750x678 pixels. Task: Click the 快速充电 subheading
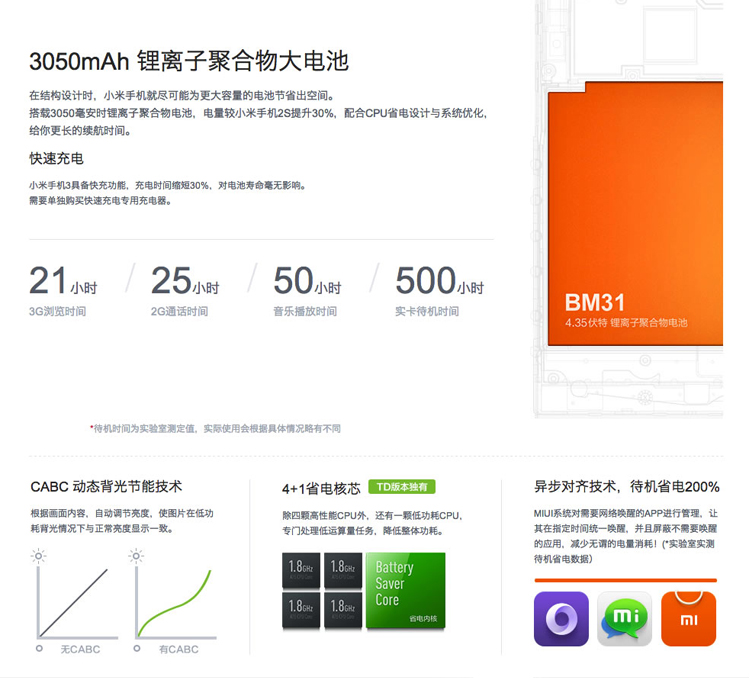point(56,158)
